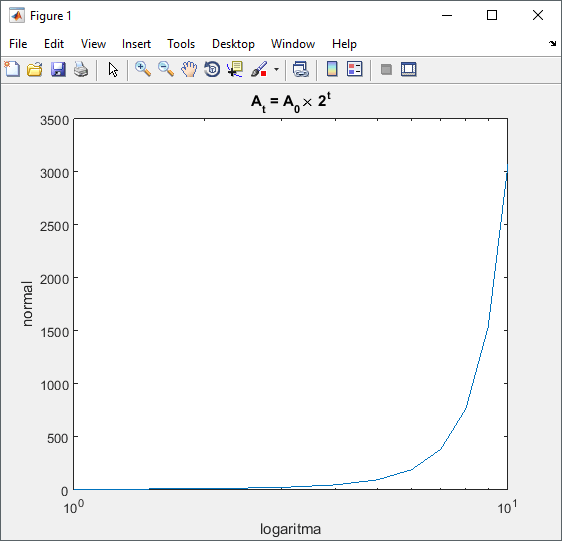
Task: Click the Link Plot toolbar button
Action: (301, 69)
